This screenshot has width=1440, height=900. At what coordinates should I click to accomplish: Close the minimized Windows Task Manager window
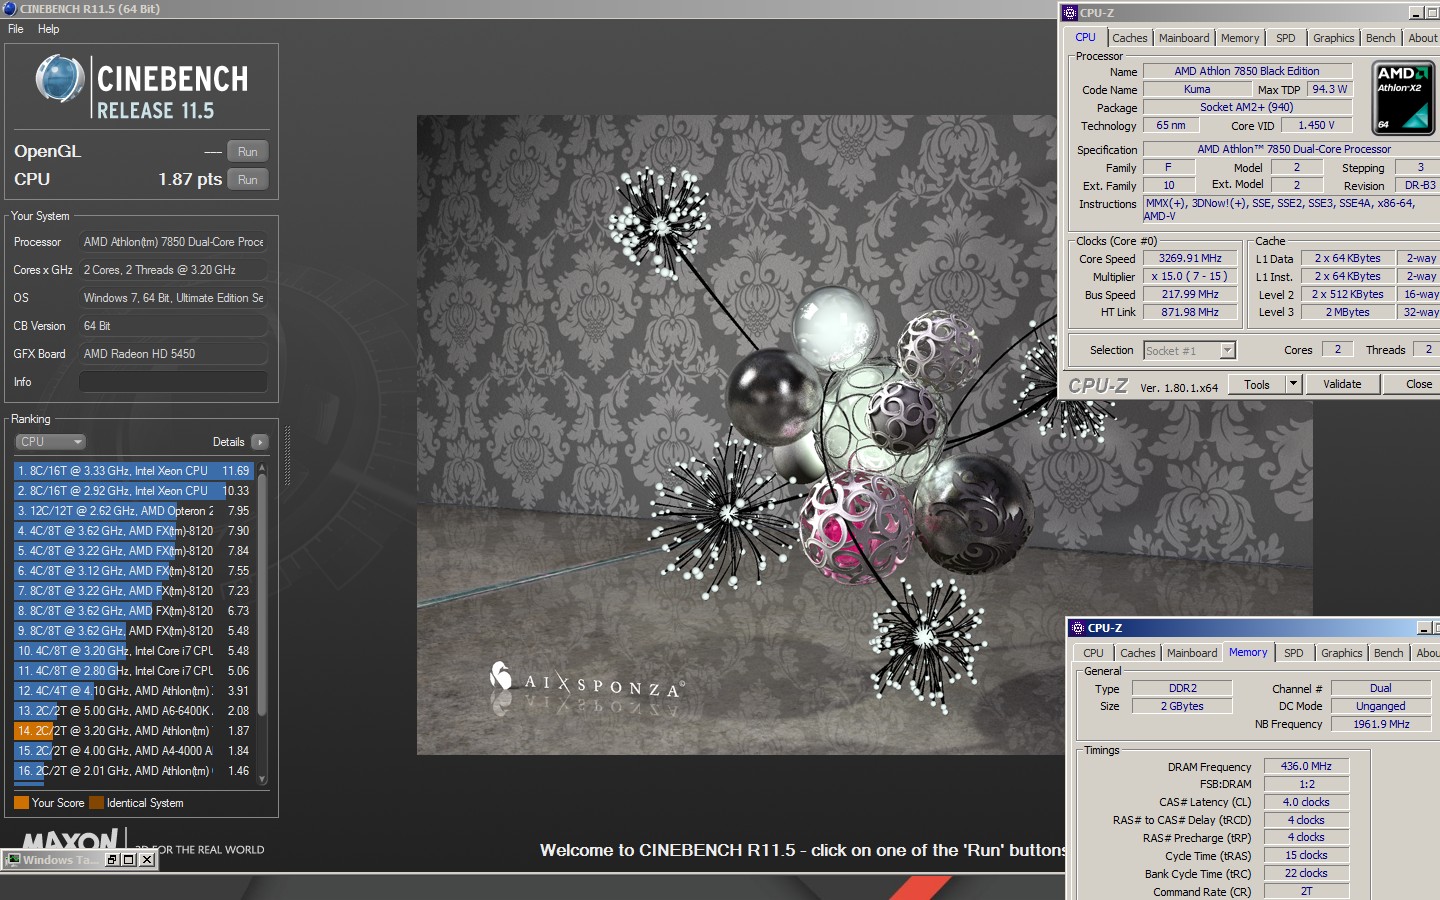tap(147, 860)
